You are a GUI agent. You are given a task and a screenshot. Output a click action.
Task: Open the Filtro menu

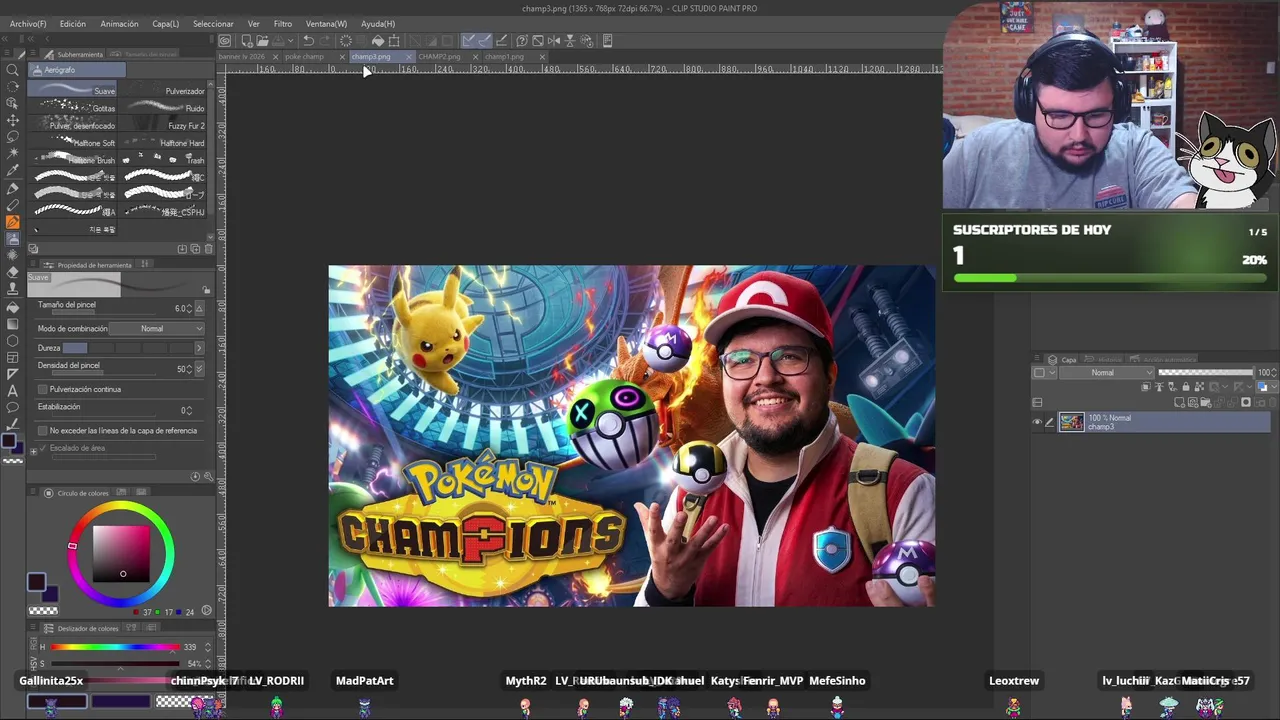coord(283,23)
